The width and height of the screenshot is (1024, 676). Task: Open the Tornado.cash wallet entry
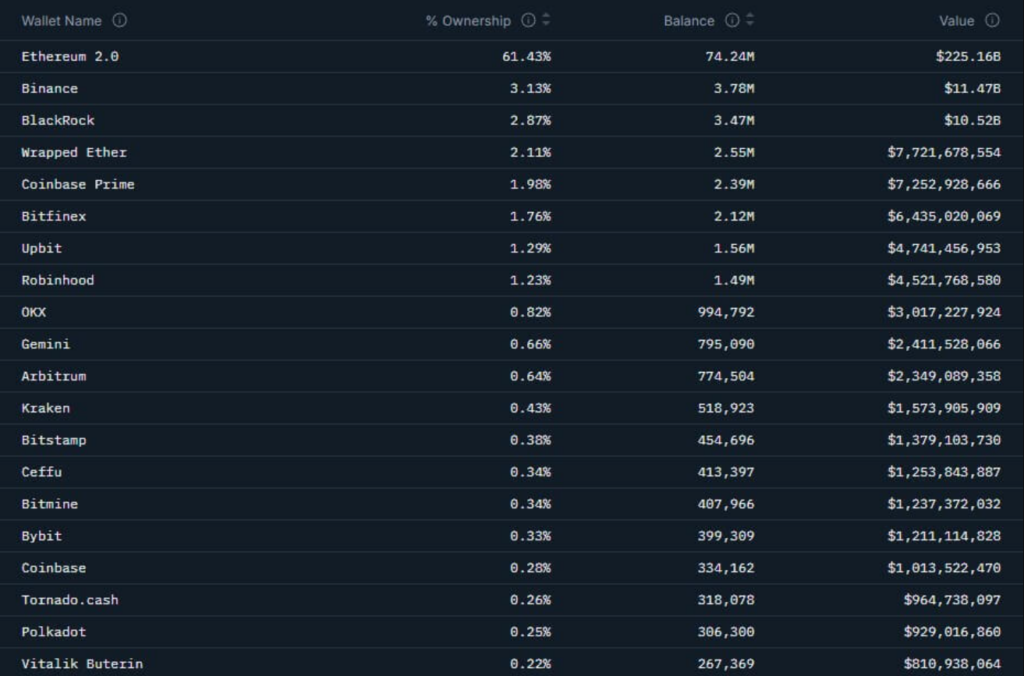point(70,600)
